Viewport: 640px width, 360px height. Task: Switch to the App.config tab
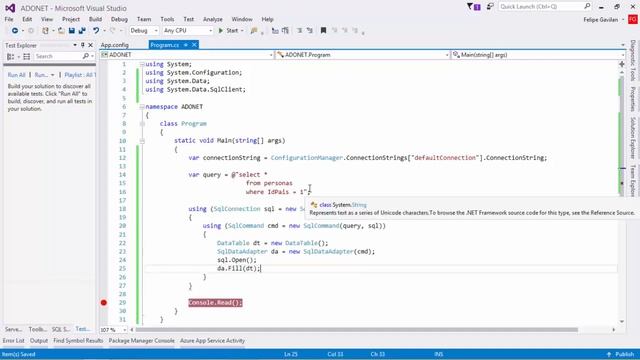point(115,45)
